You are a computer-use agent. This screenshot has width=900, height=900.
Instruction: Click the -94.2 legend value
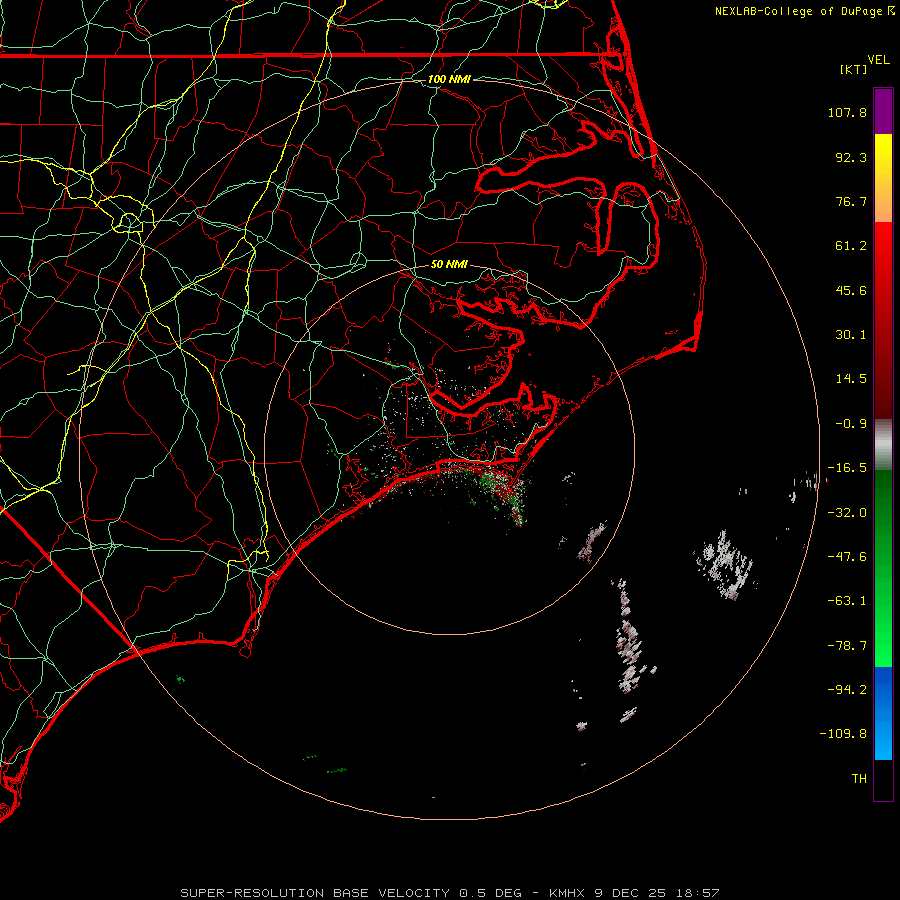coord(847,690)
